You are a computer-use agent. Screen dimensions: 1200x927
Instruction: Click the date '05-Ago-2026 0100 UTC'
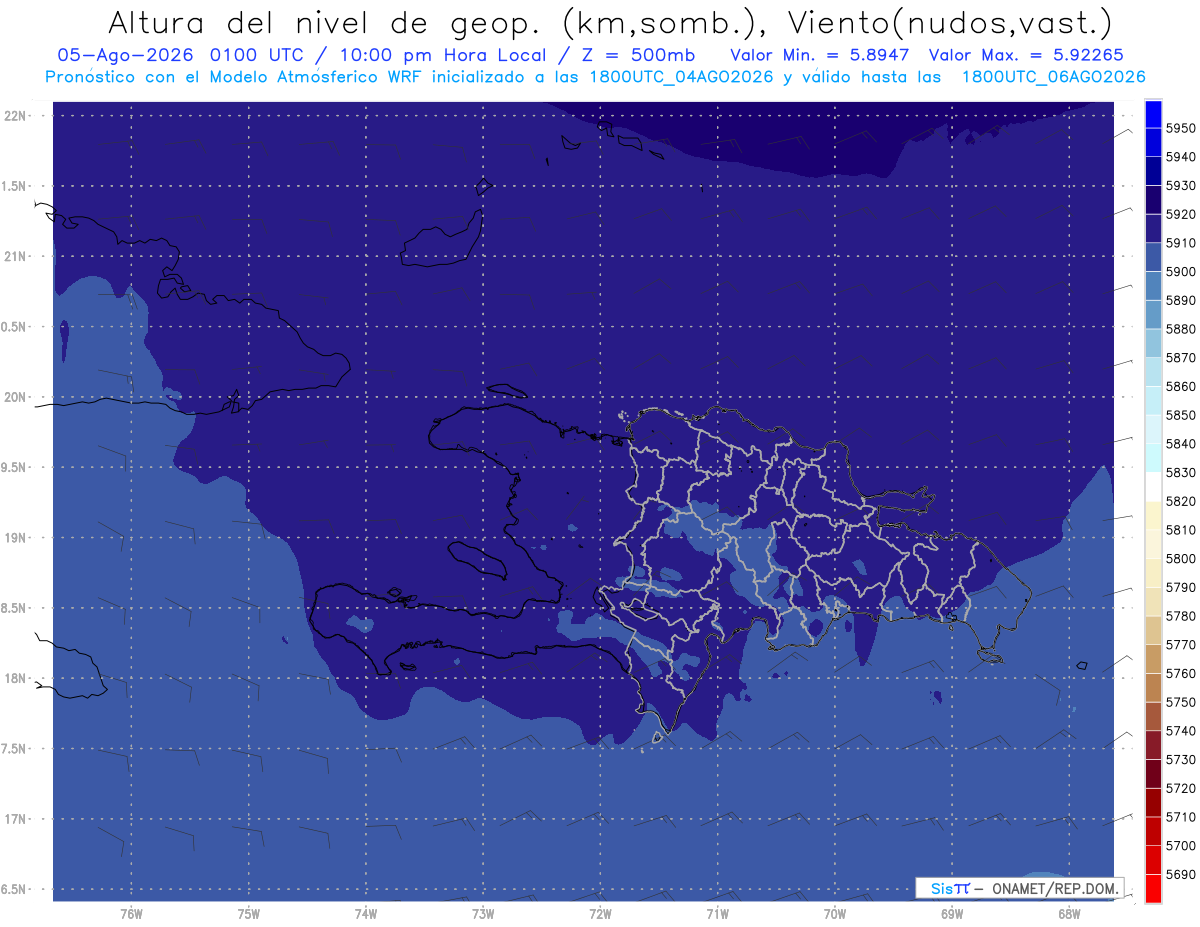click(182, 55)
